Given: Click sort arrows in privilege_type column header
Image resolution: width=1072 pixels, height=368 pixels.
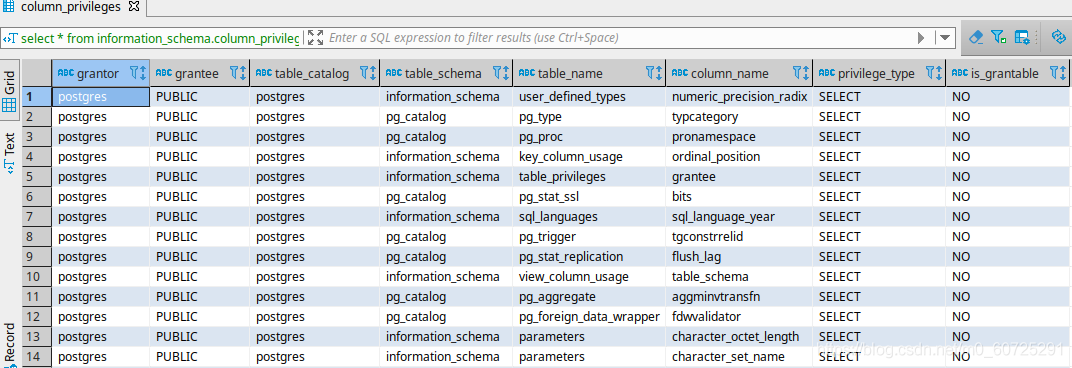Looking at the screenshot, I should (938, 73).
